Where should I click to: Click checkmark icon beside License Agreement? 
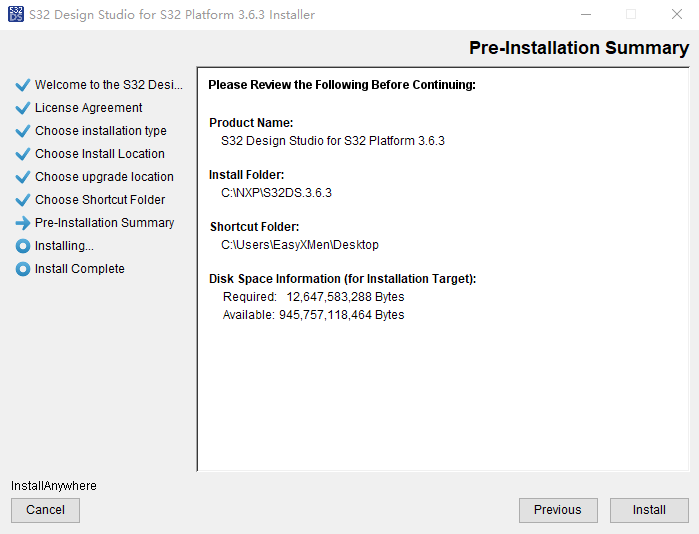point(23,108)
